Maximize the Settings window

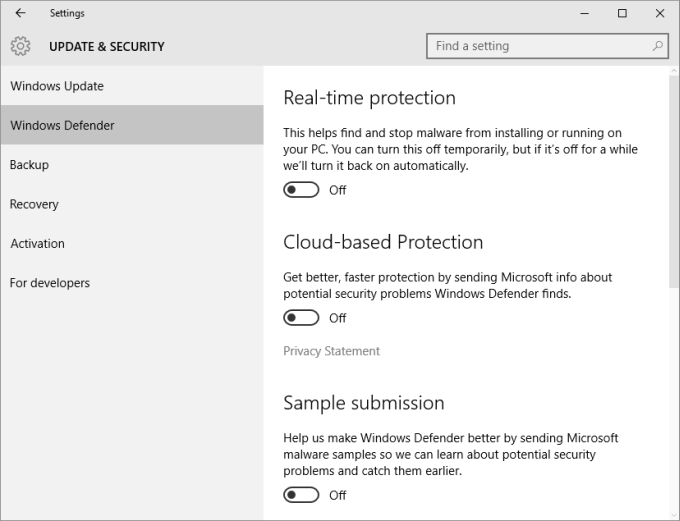point(622,13)
